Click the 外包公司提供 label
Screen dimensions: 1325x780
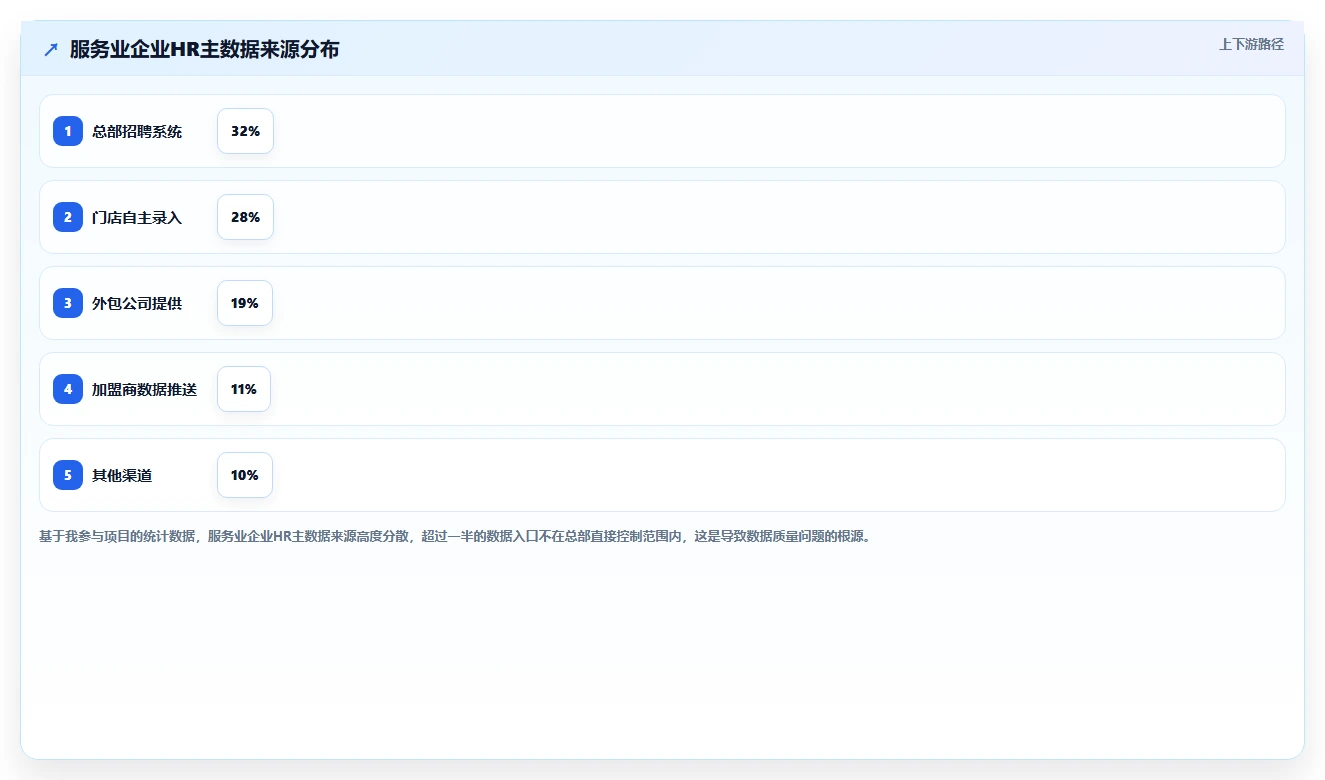coord(137,303)
